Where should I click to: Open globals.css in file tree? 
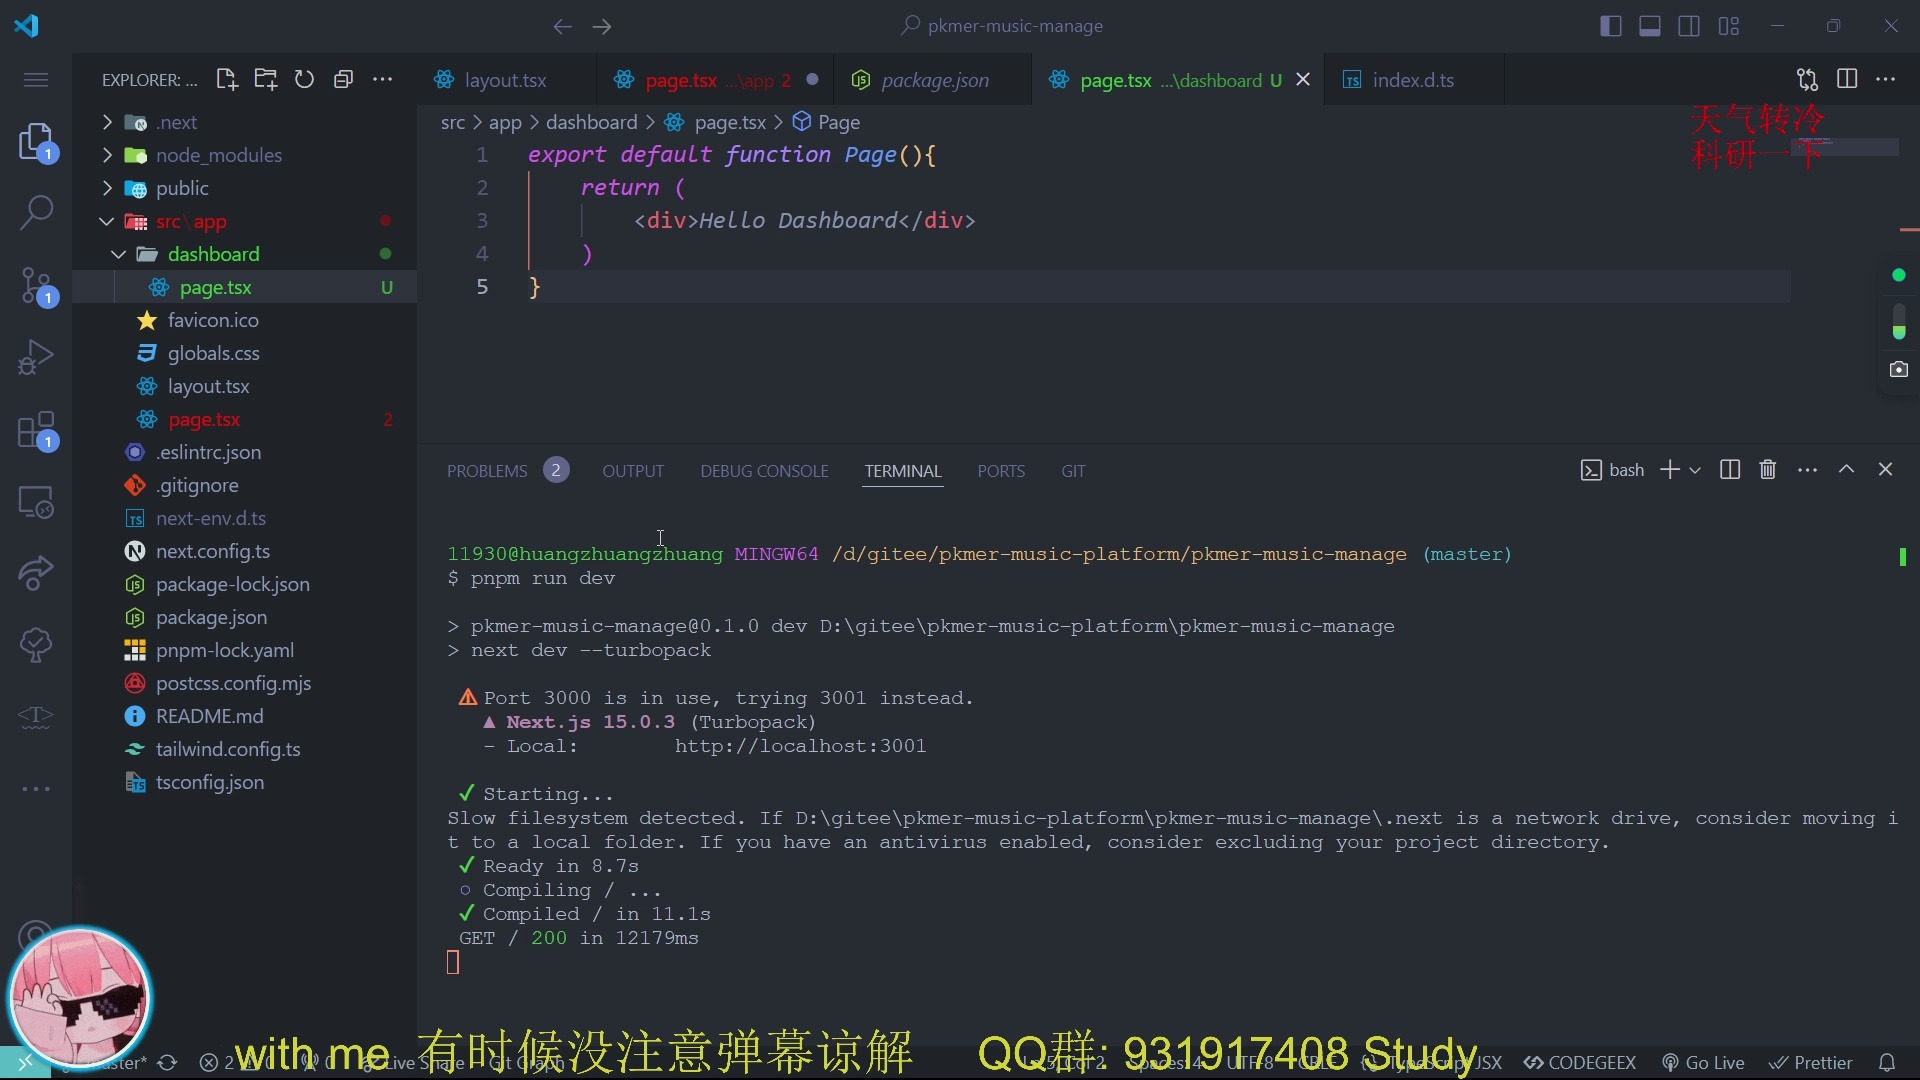tap(213, 353)
